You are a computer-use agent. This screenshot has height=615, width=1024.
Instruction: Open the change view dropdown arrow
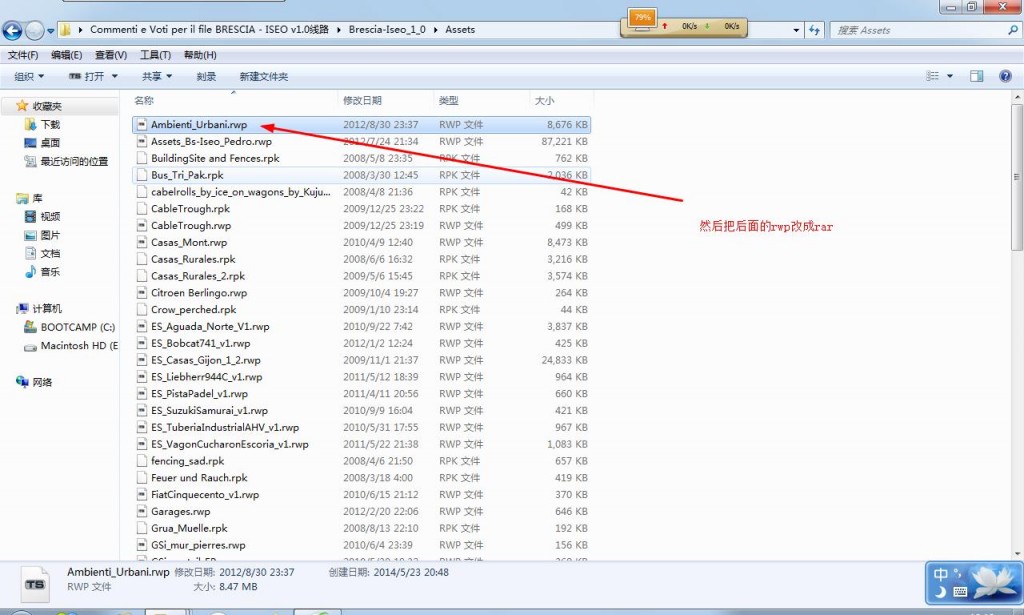[x=950, y=76]
